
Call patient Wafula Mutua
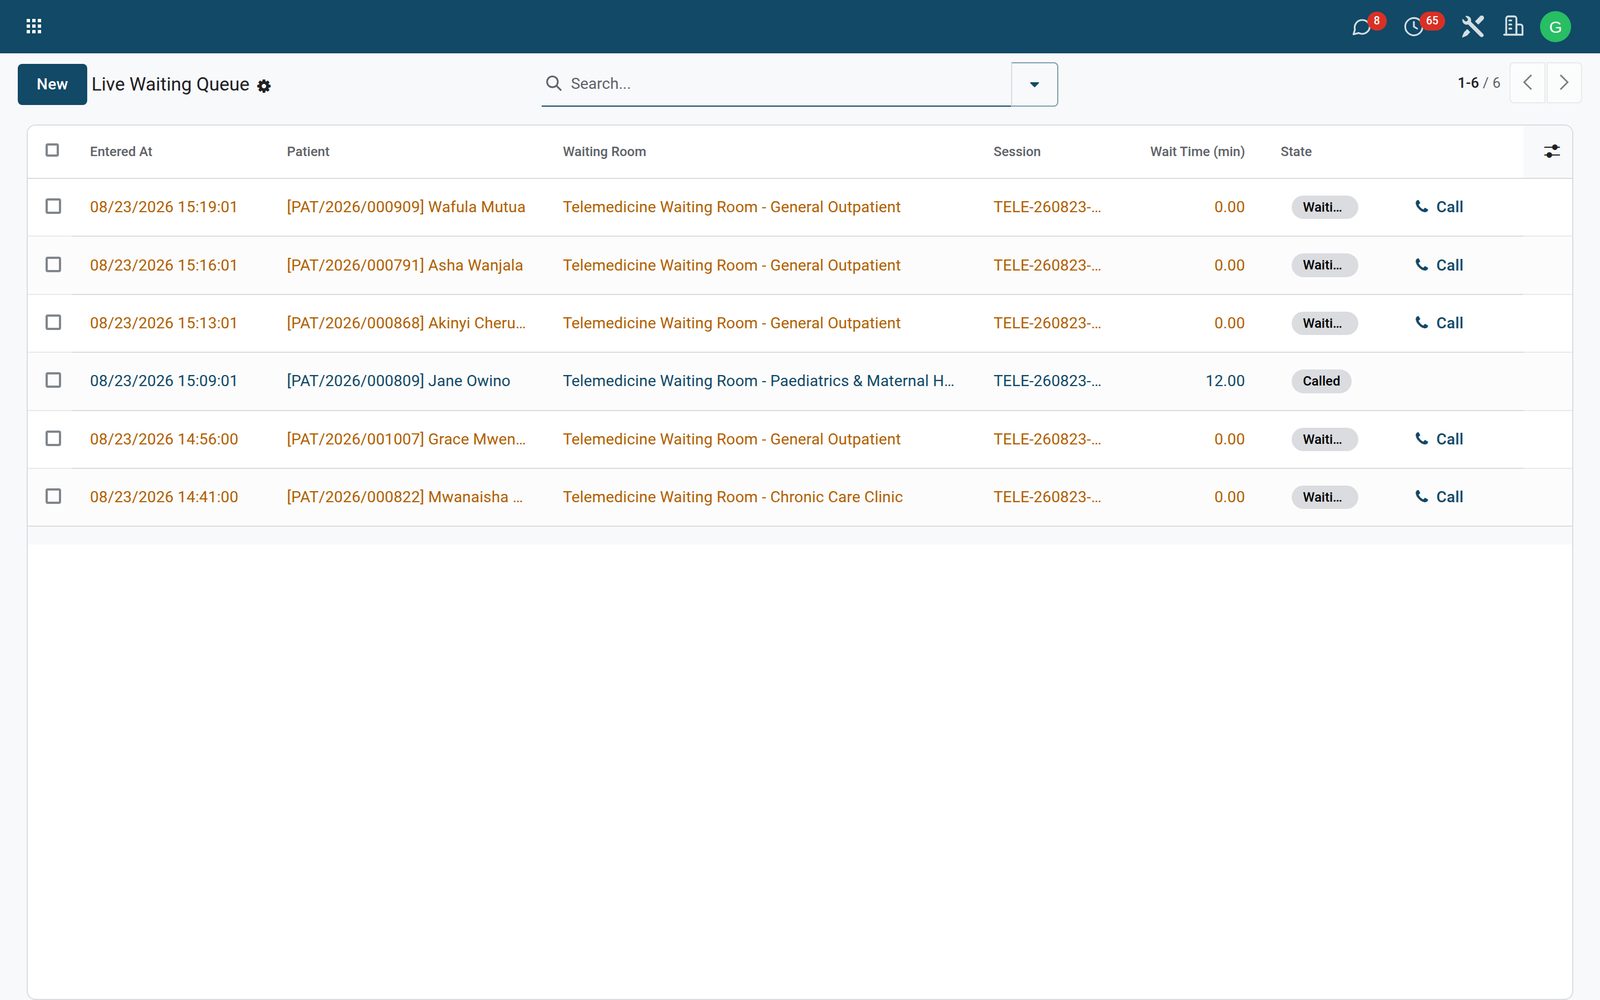(x=1439, y=207)
